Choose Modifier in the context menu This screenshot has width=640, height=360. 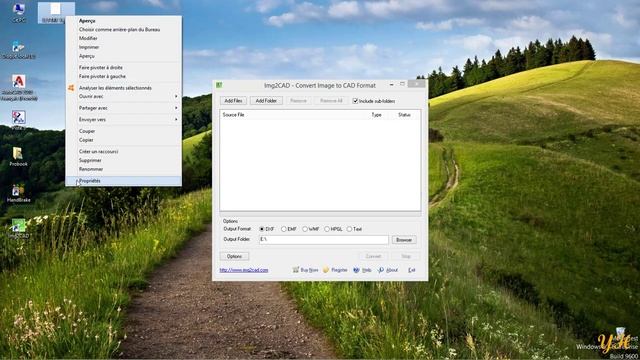[x=123, y=38]
